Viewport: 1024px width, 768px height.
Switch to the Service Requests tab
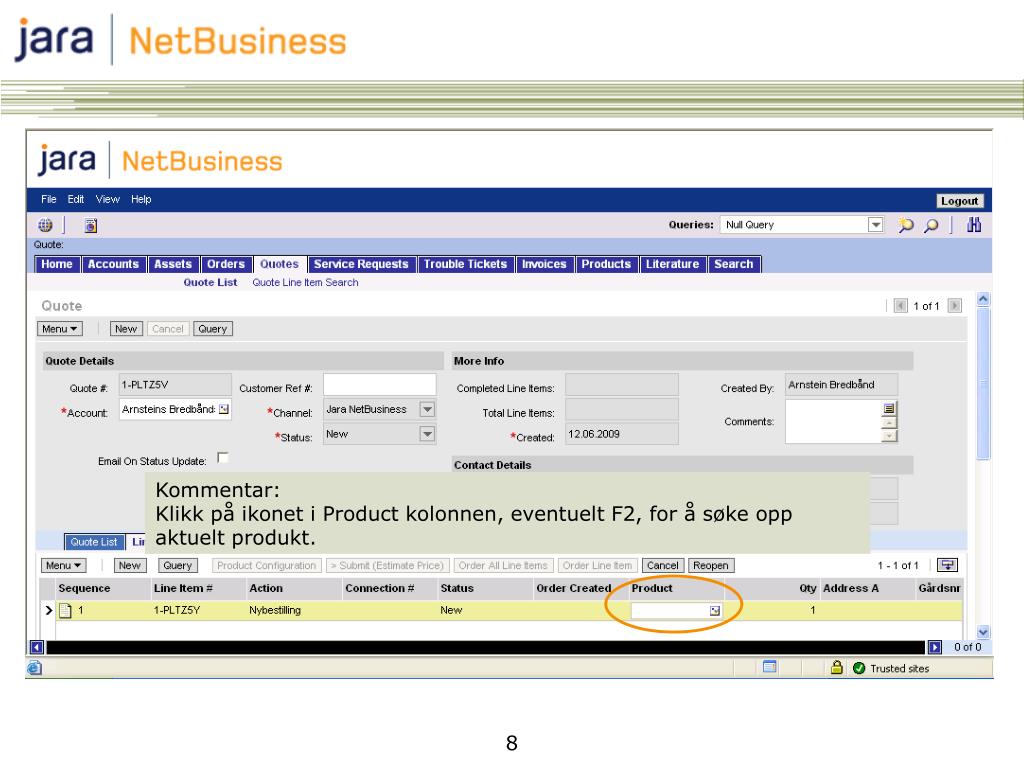360,264
